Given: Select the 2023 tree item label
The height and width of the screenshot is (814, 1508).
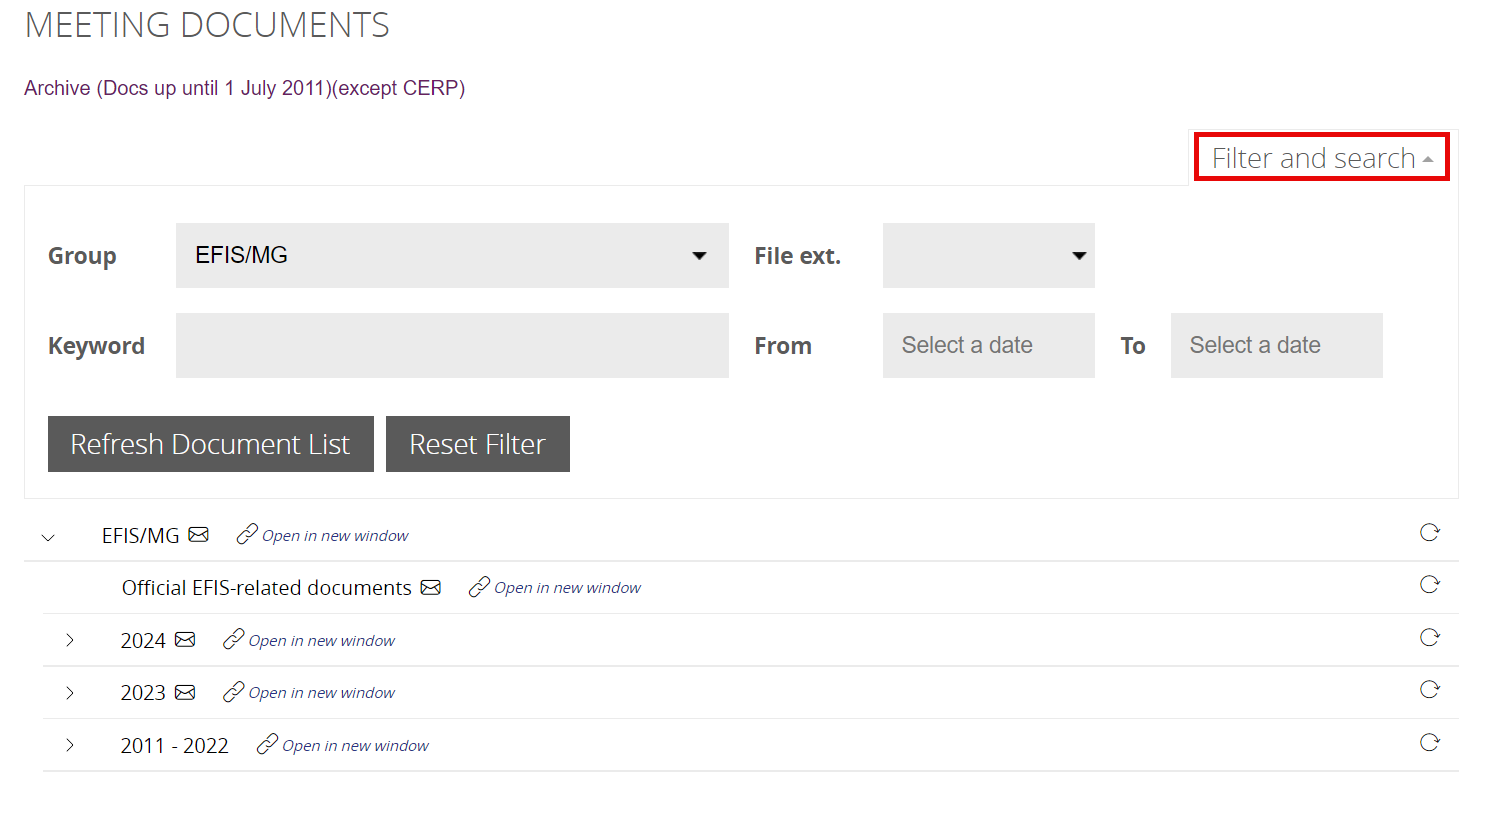Looking at the screenshot, I should tap(143, 693).
